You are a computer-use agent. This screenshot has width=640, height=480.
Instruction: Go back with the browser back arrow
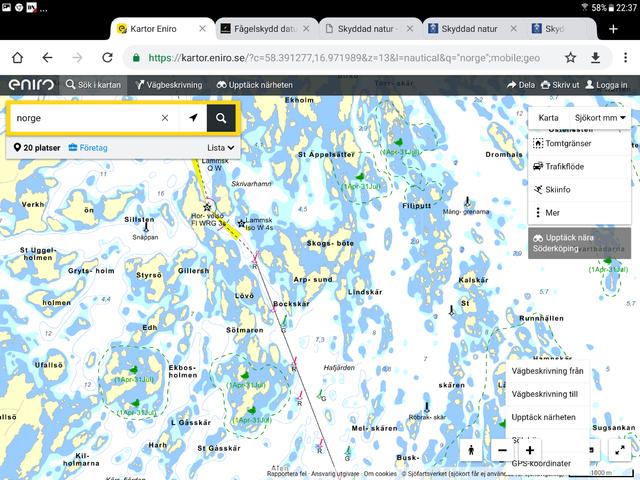[47, 58]
